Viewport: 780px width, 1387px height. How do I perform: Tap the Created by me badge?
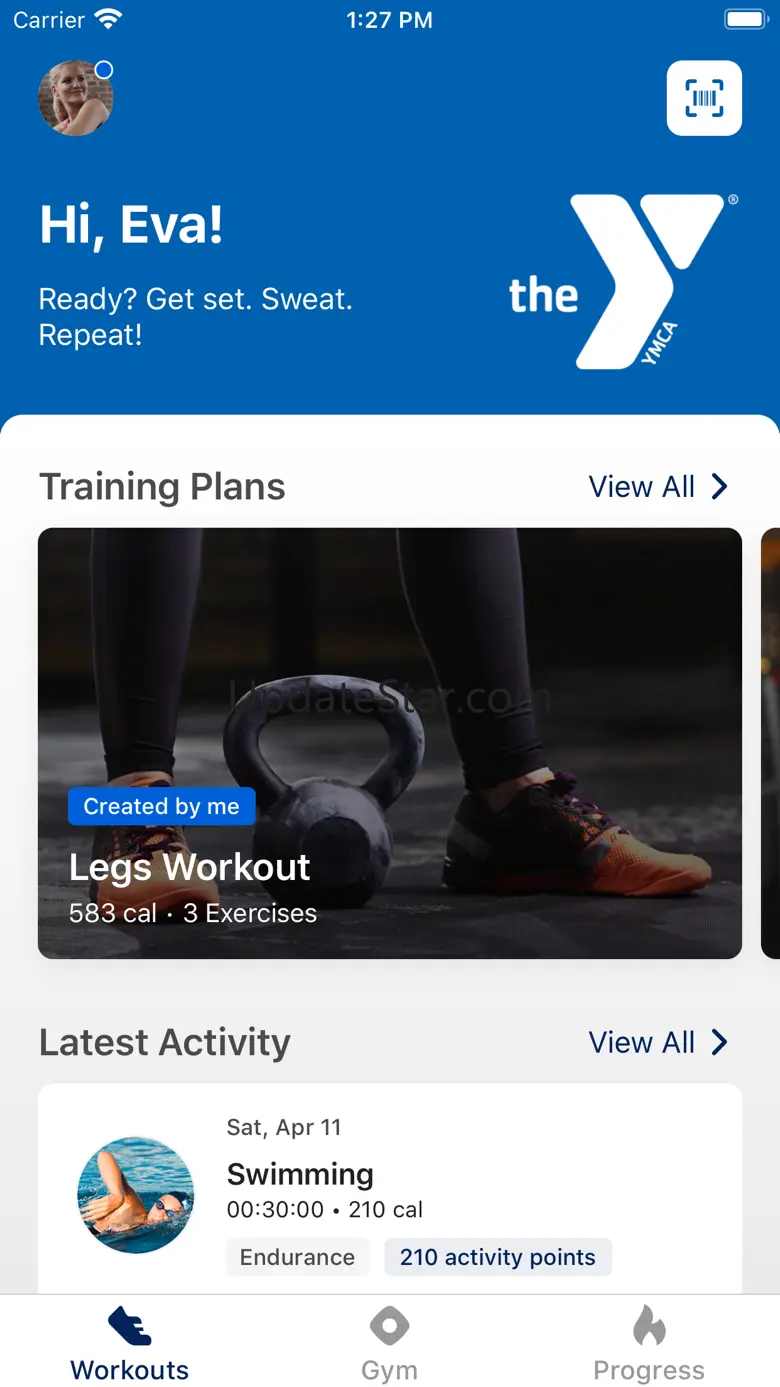coord(162,806)
